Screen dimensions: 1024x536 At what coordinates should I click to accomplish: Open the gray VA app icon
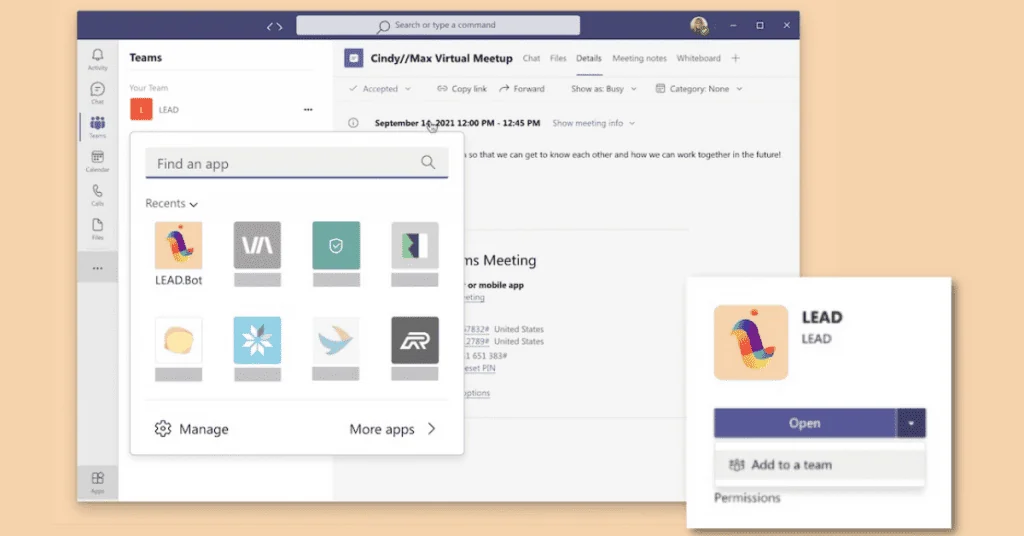pyautogui.click(x=257, y=245)
